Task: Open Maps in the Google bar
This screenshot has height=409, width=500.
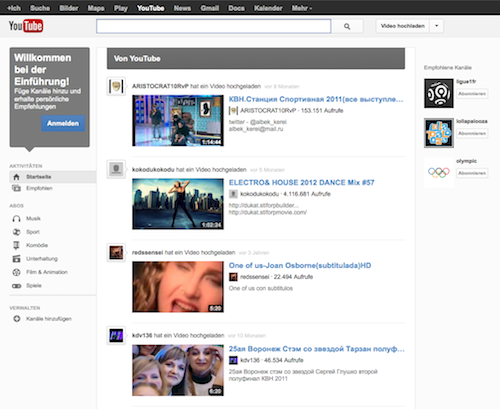Action: pos(96,8)
